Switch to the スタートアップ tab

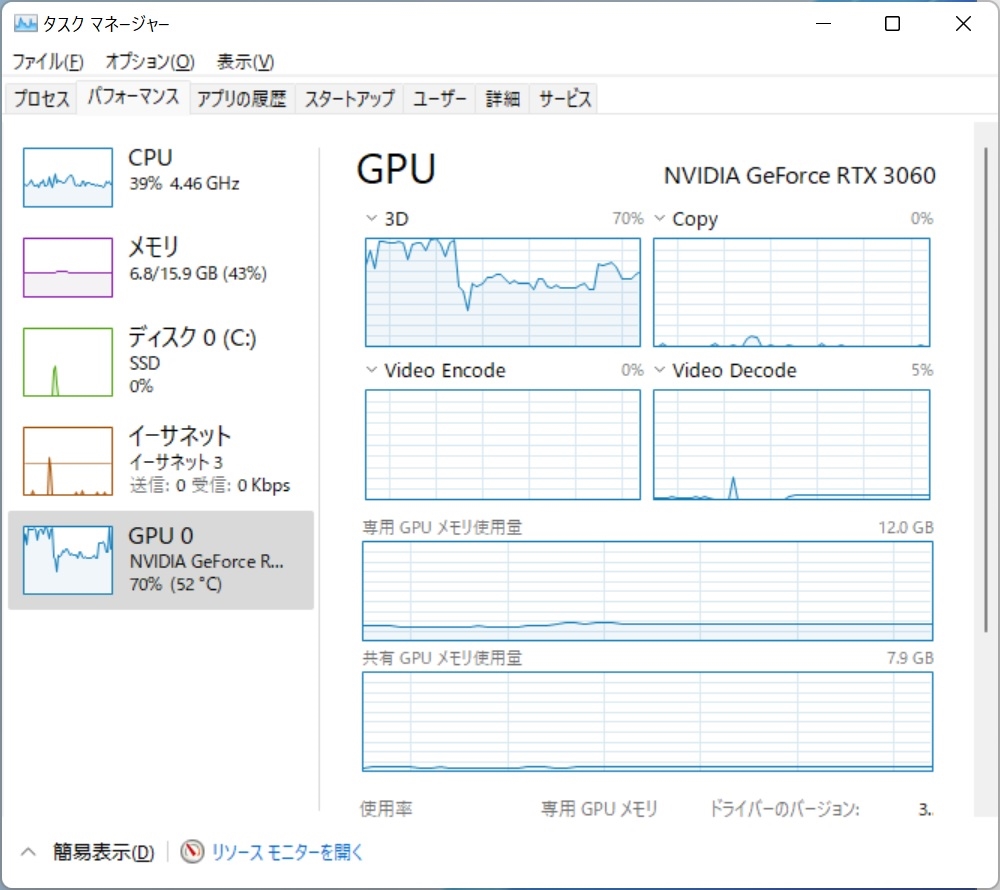pyautogui.click(x=349, y=99)
